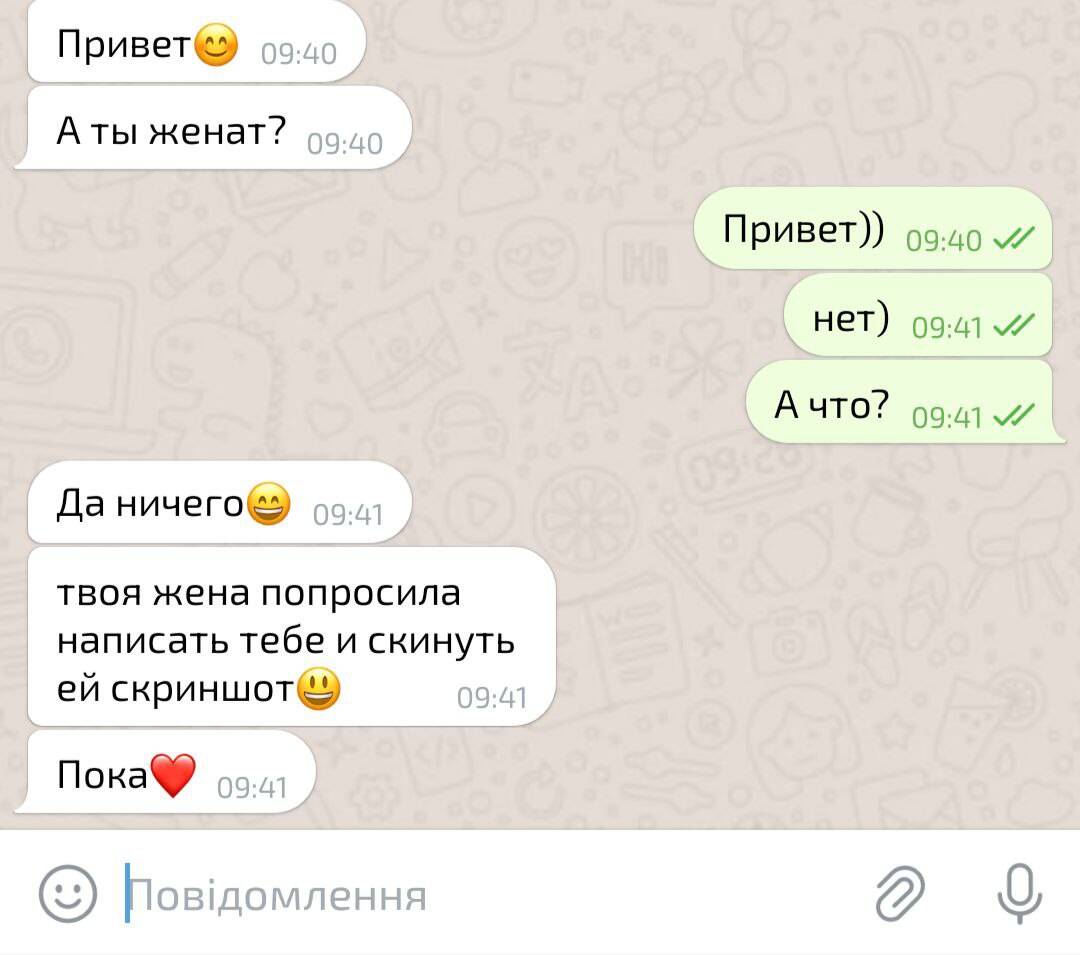Select the outgoing 'Привет))' message
The image size is (1080, 955).
[x=873, y=228]
